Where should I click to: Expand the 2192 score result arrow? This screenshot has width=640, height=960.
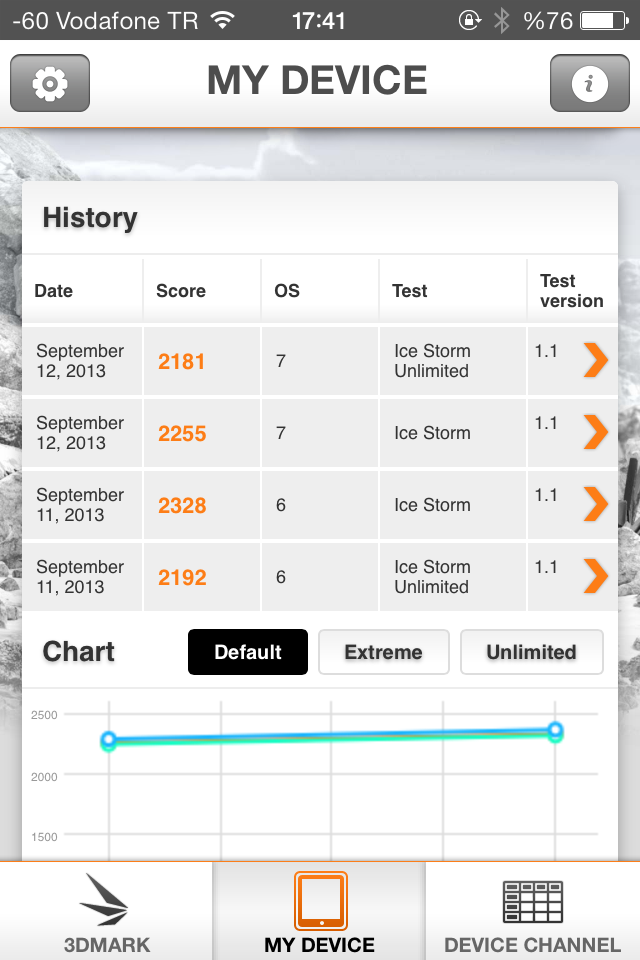595,576
